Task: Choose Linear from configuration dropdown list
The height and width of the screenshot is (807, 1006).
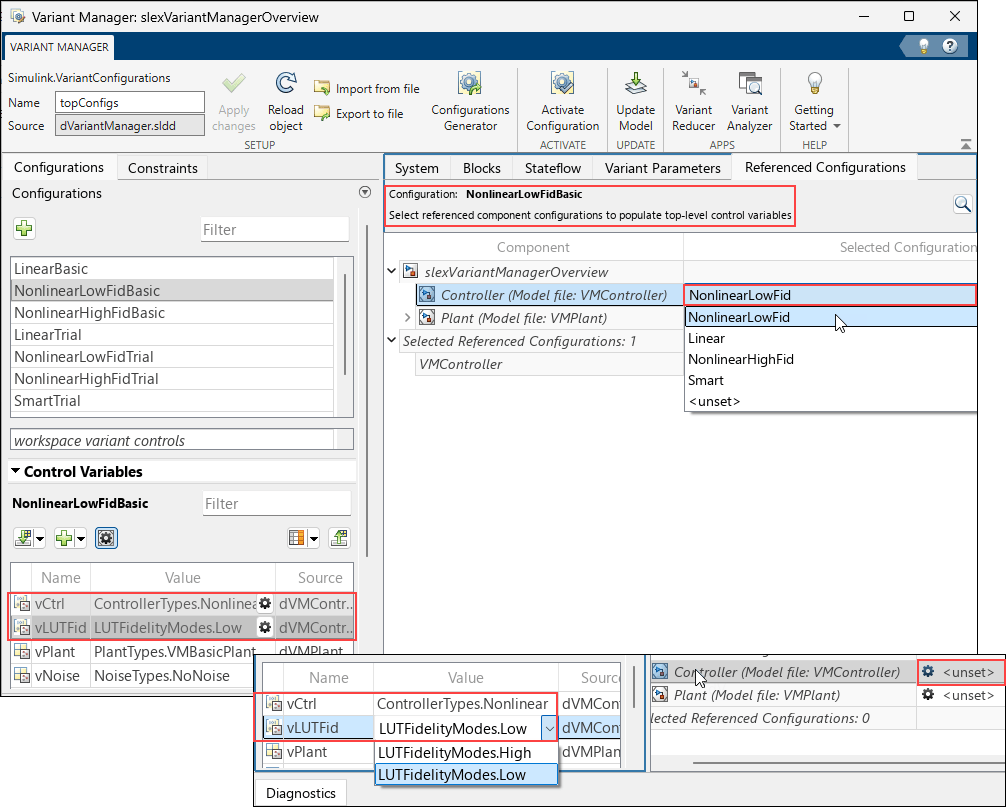Action: (x=831, y=338)
